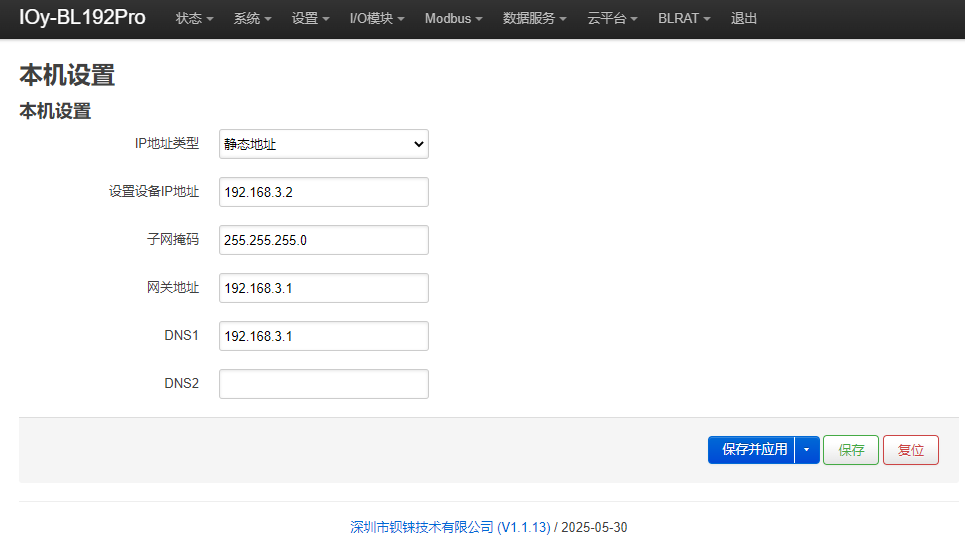Open the 状态 menu
The image size is (965, 542).
click(194, 18)
